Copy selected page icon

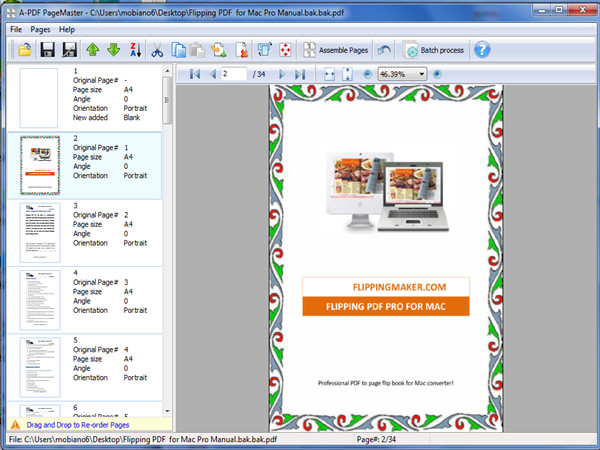click(178, 50)
